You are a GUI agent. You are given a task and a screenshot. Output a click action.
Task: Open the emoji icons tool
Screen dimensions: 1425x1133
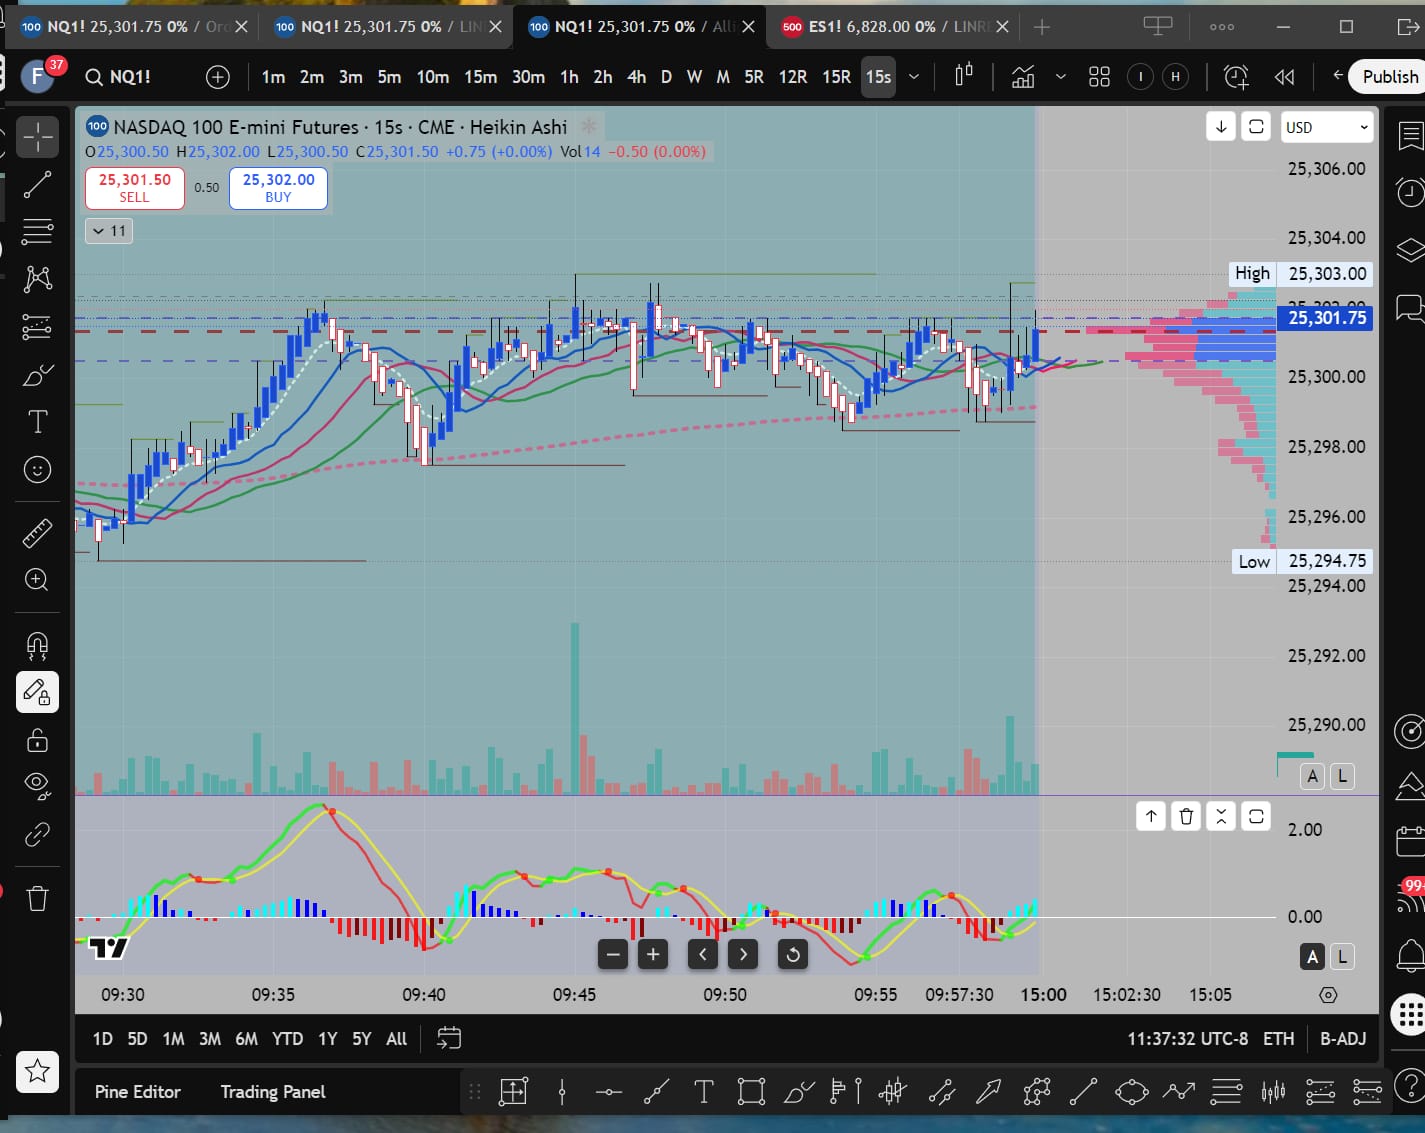coord(38,470)
